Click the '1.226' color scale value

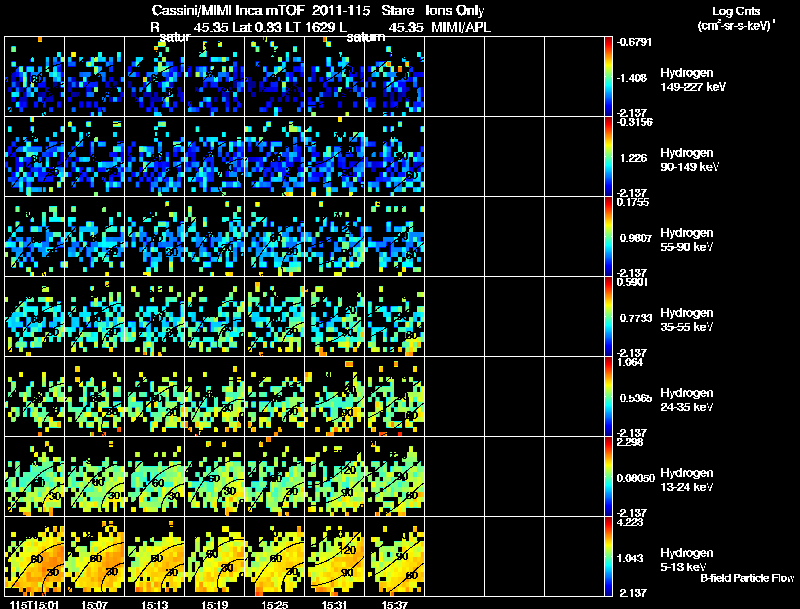click(633, 158)
